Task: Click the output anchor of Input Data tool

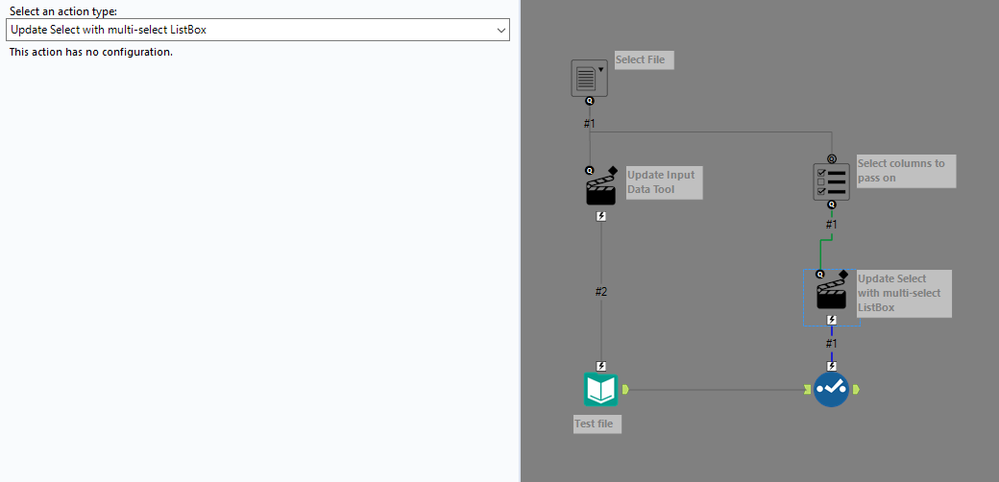Action: coord(625,389)
